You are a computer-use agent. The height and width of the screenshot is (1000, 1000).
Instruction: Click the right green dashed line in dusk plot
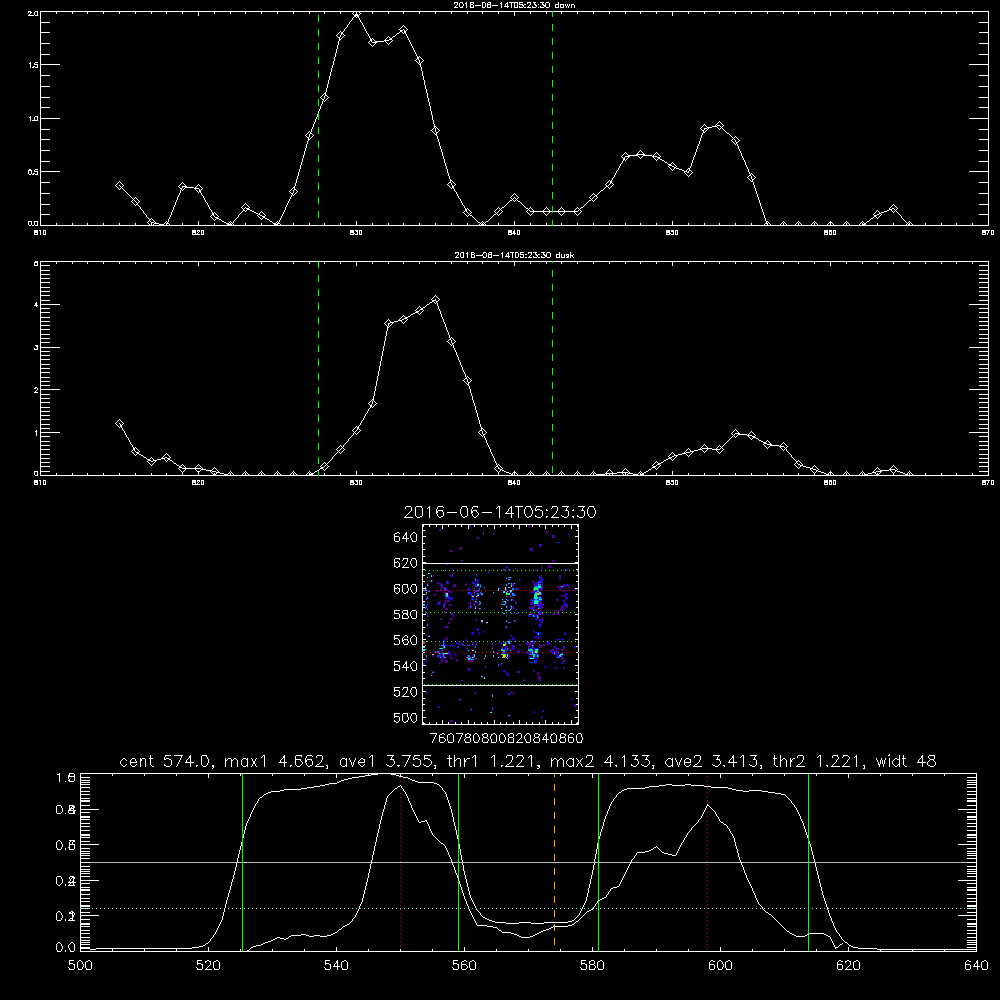[x=552, y=368]
